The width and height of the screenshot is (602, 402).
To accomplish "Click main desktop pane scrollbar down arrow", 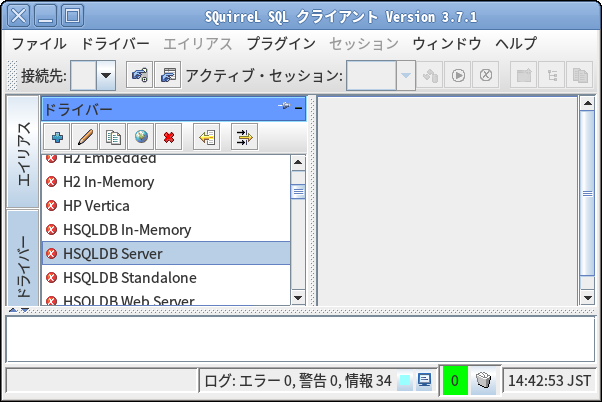I will [x=587, y=297].
